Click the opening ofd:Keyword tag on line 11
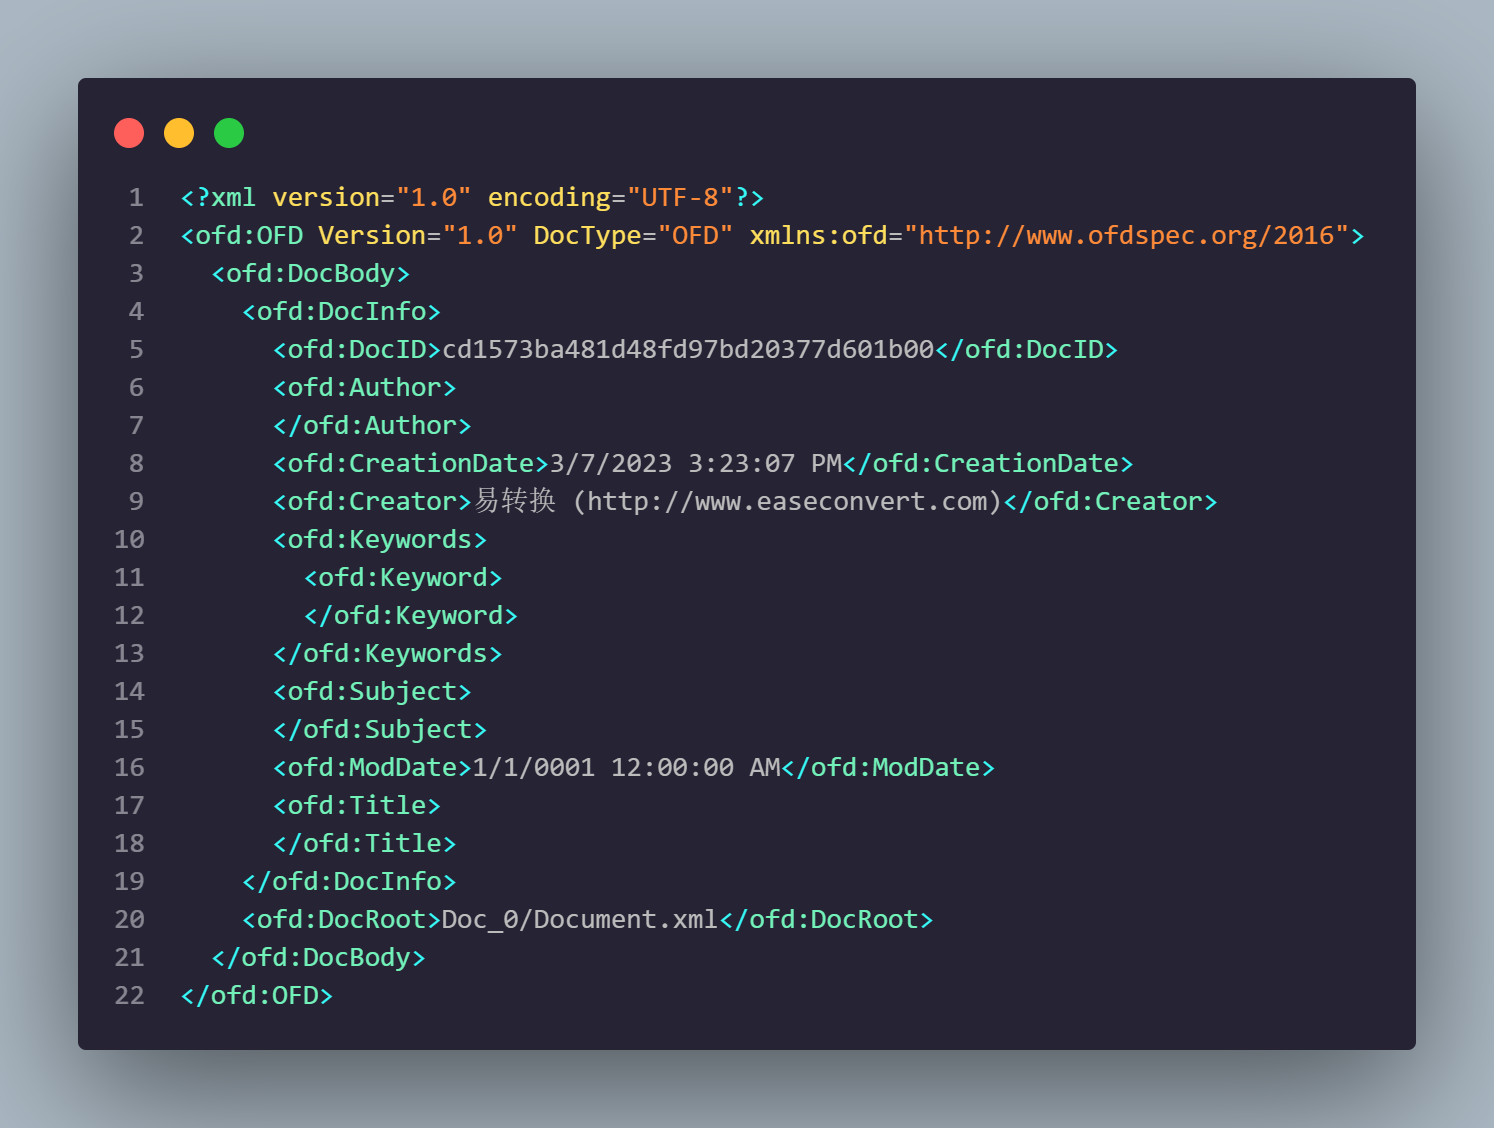Screen dimensions: 1494x1128 click(x=403, y=578)
